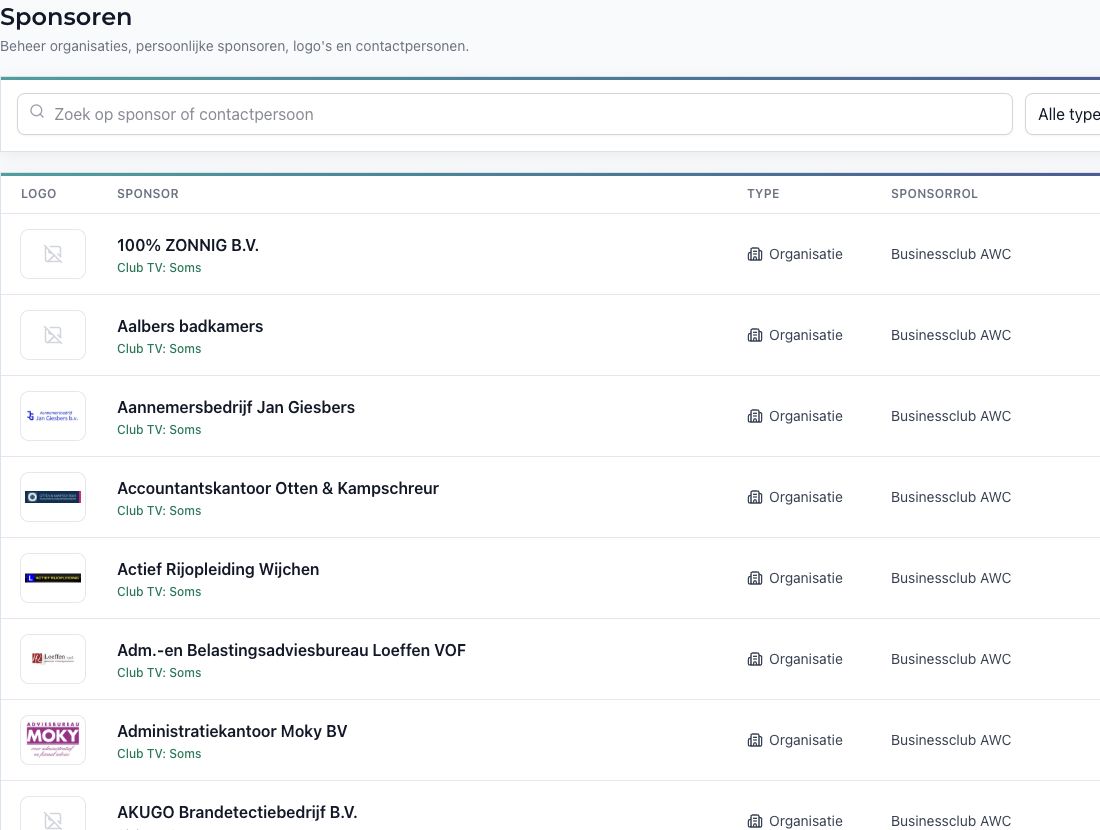Open sponsor 'Administratiekantoor Moky BV'
The width and height of the screenshot is (1100, 830).
(x=232, y=732)
